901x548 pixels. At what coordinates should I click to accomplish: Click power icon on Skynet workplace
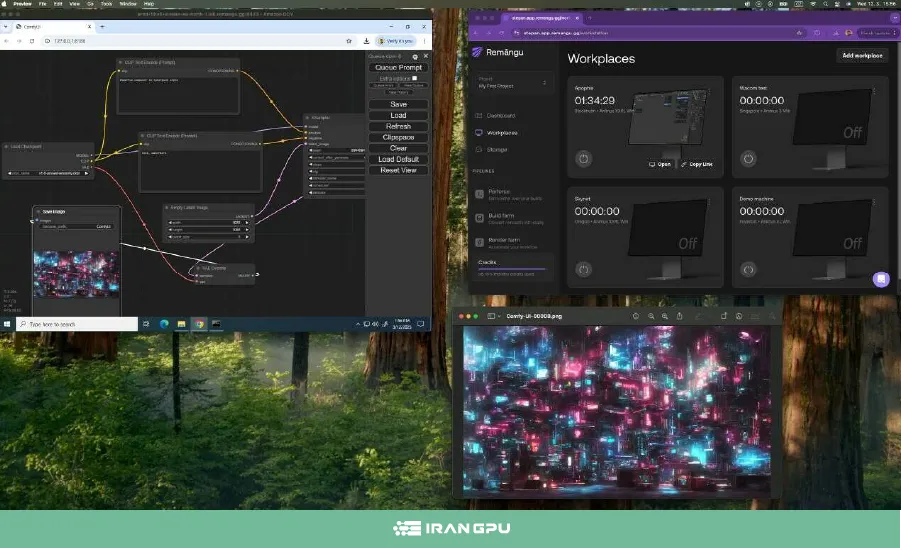pyautogui.click(x=583, y=269)
